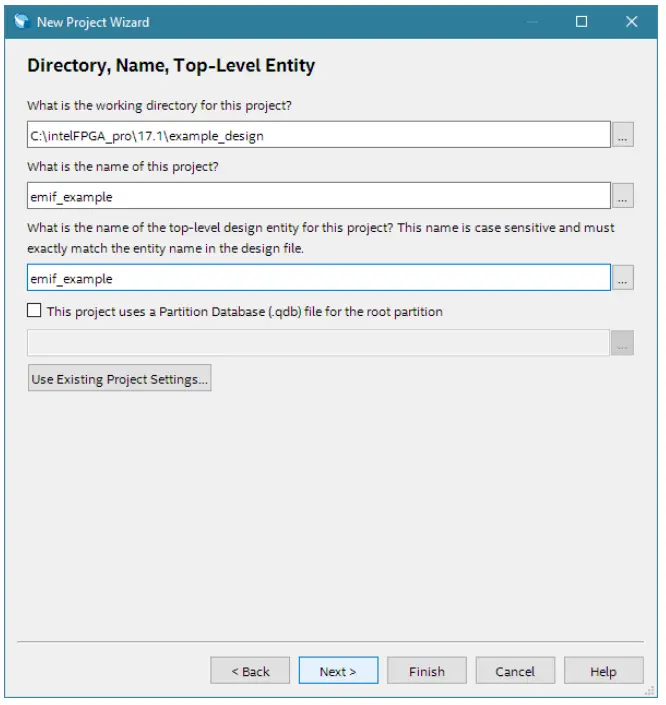
Task: Cancel the new project wizard
Action: [x=515, y=671]
